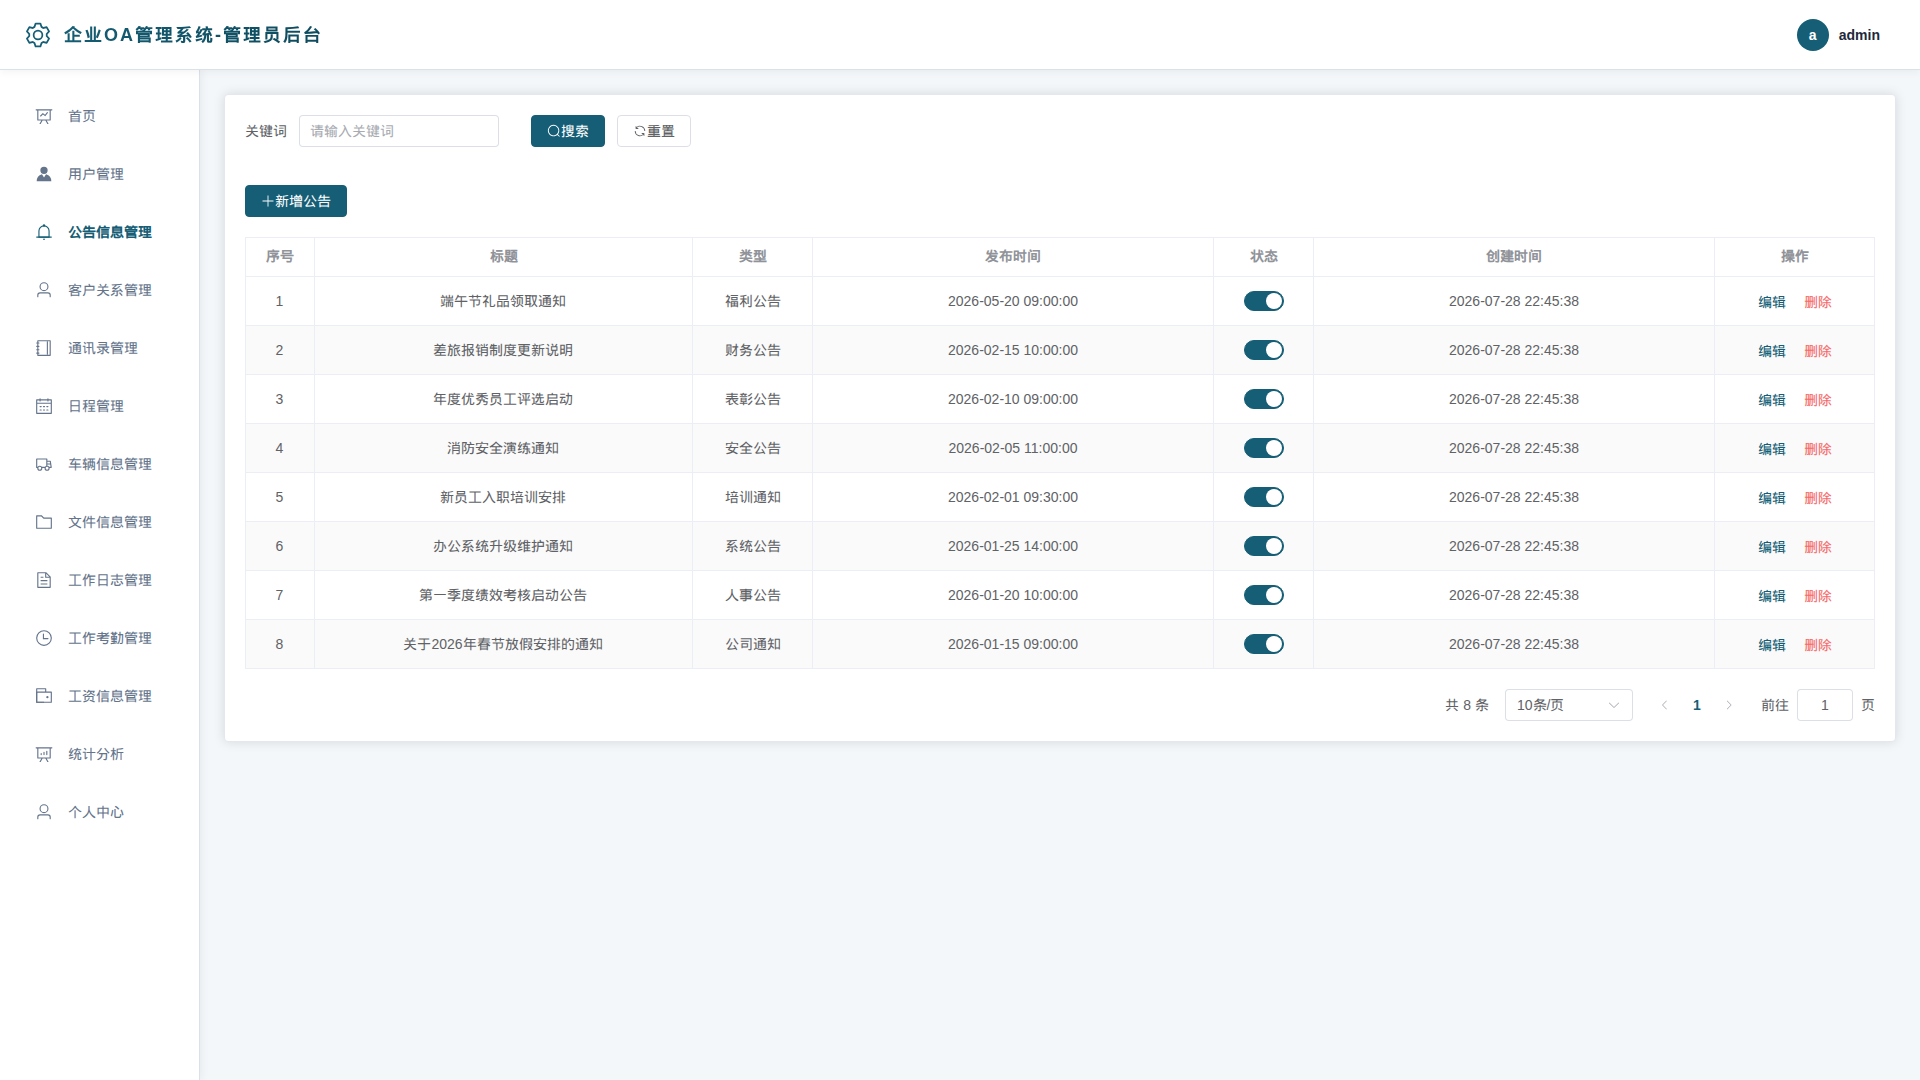Screen dimensions: 1920x1080
Task: Click the 工作日志管理 document icon
Action: click(44, 580)
